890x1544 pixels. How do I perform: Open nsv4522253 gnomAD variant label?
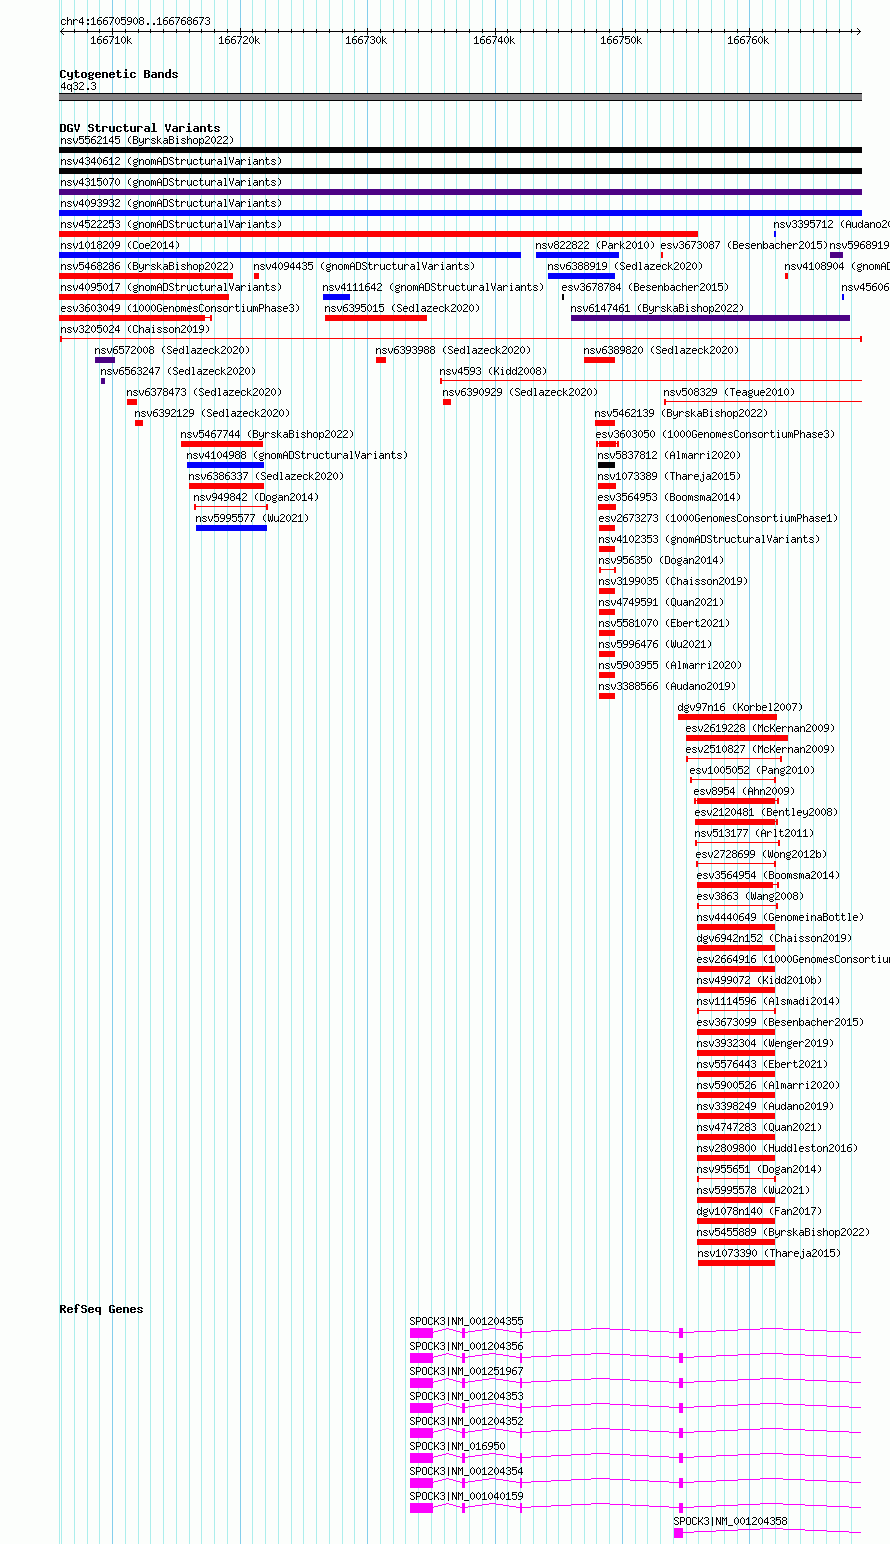(x=171, y=225)
